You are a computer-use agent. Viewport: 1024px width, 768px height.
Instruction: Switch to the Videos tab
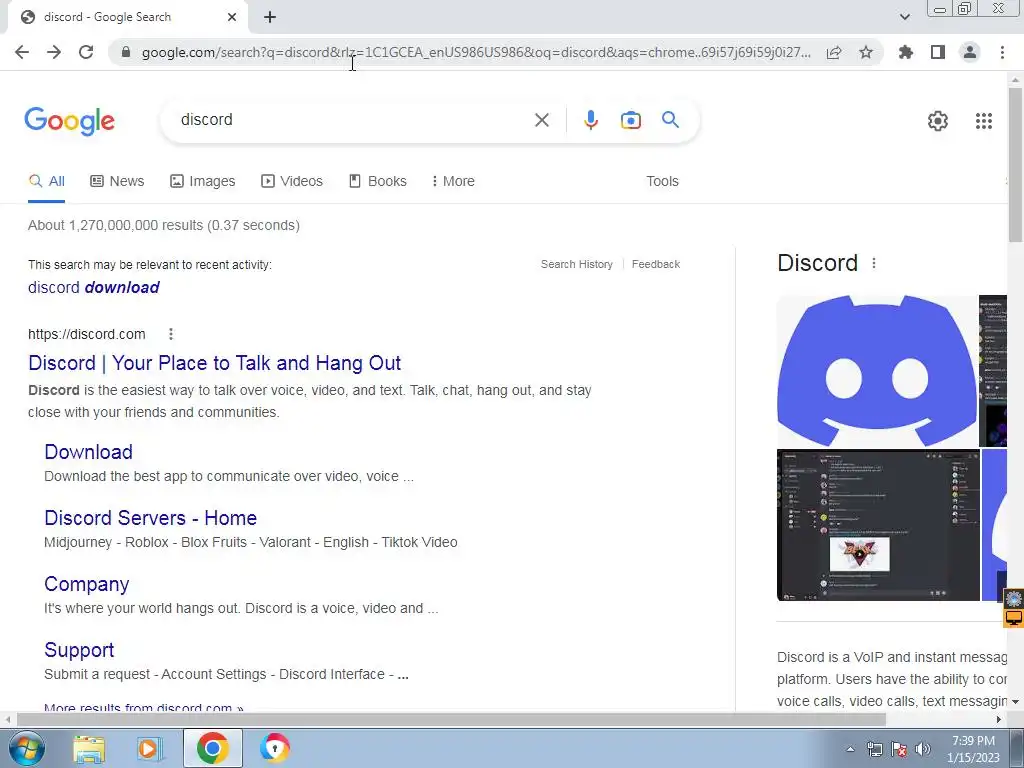tap(291, 182)
